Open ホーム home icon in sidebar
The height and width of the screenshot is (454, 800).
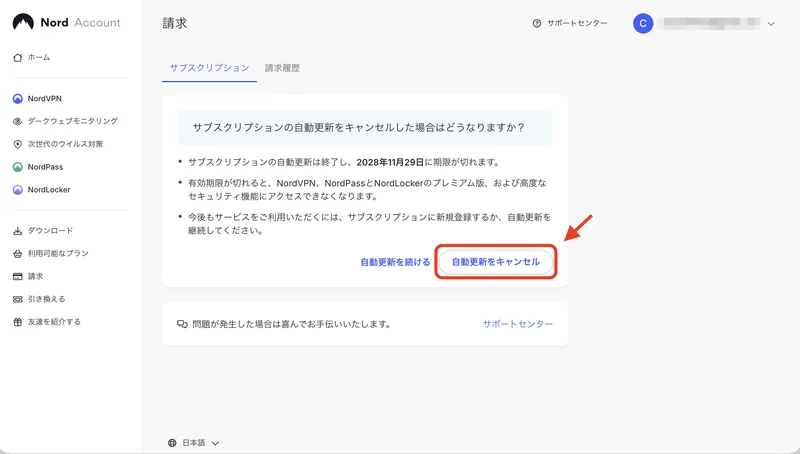click(17, 58)
